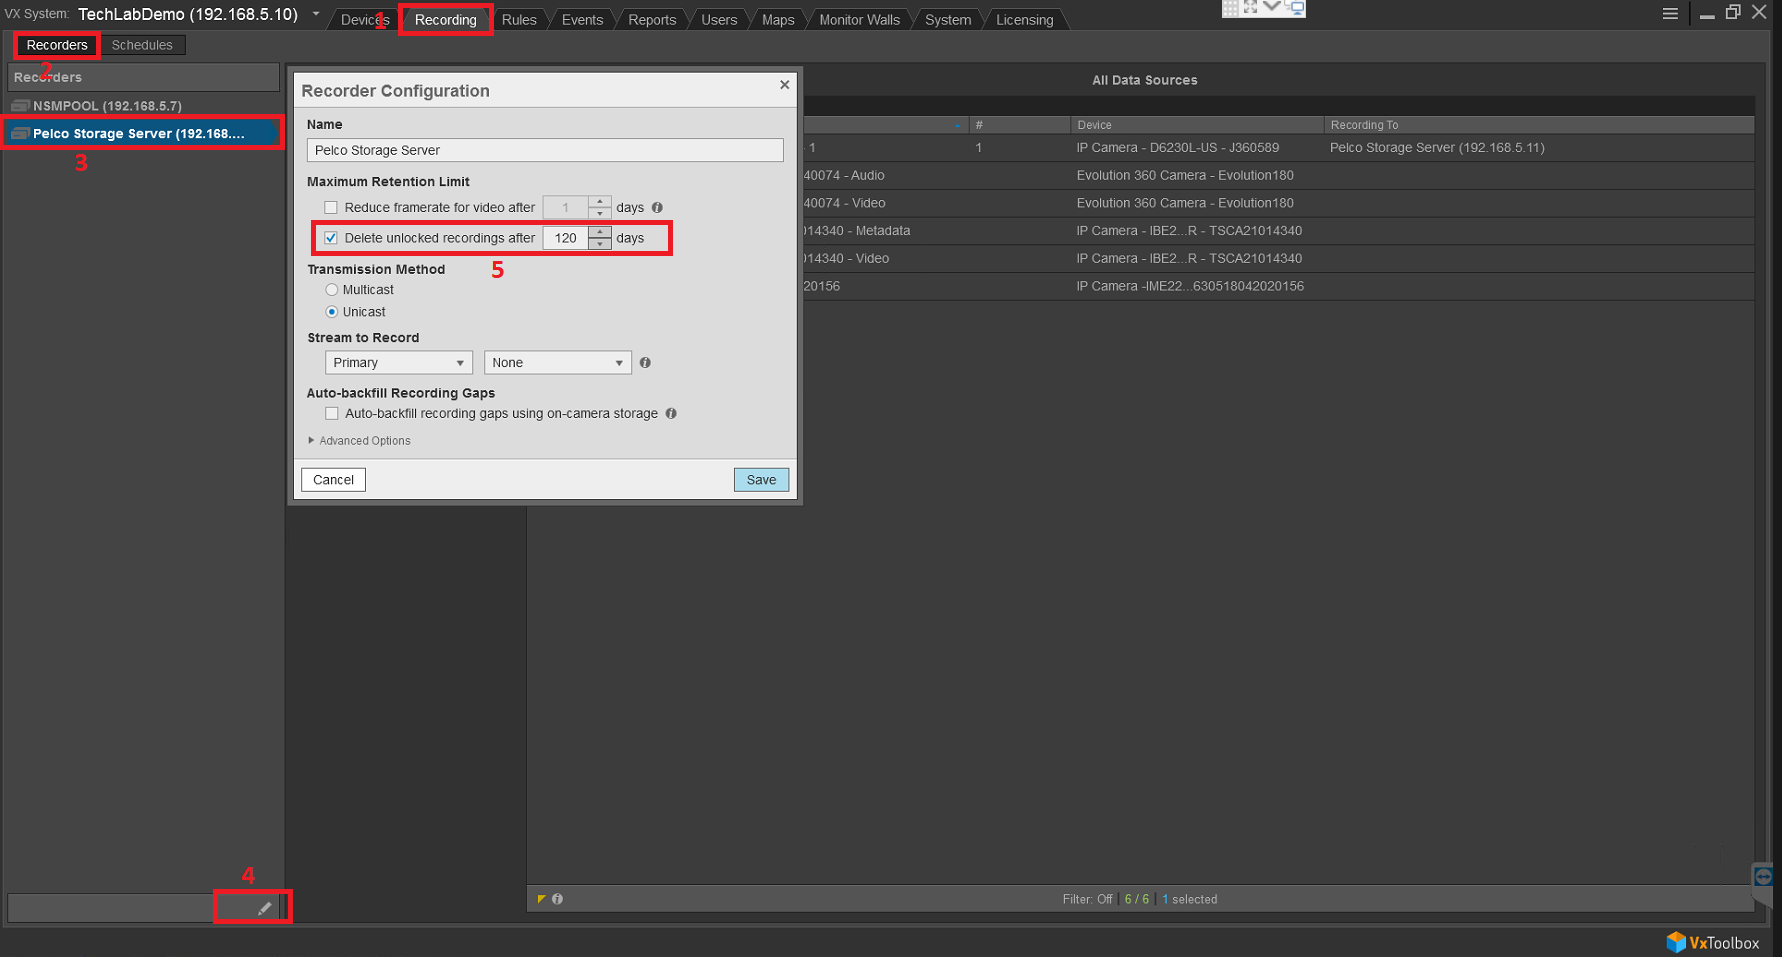Screen dimensions: 1782x958
Task: Click the grid layout icon in top toolbar
Action: tap(1230, 8)
